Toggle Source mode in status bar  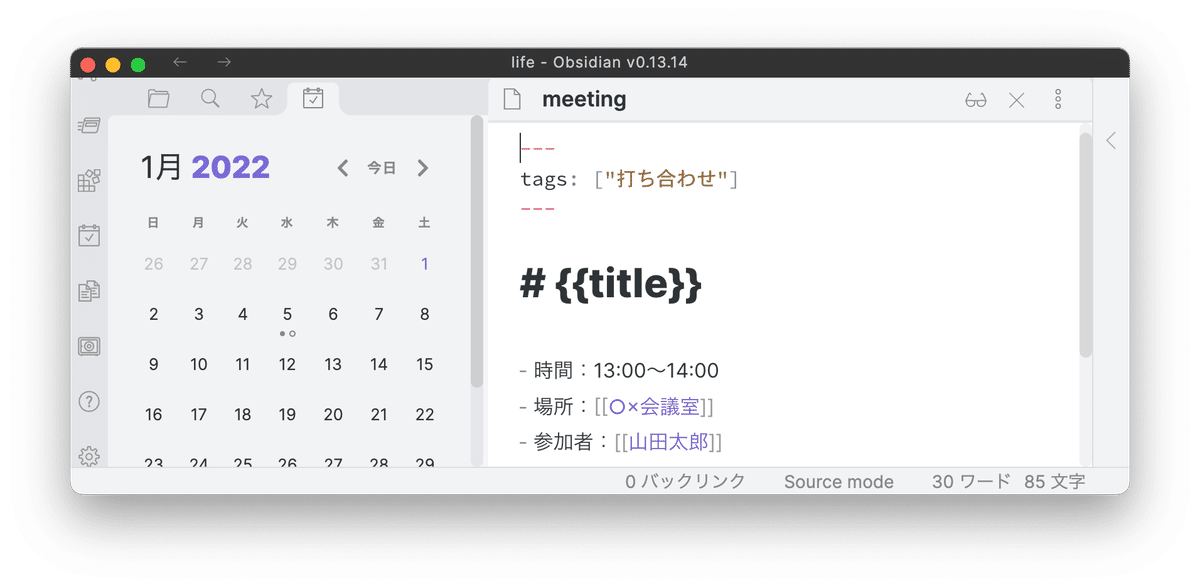click(x=838, y=481)
